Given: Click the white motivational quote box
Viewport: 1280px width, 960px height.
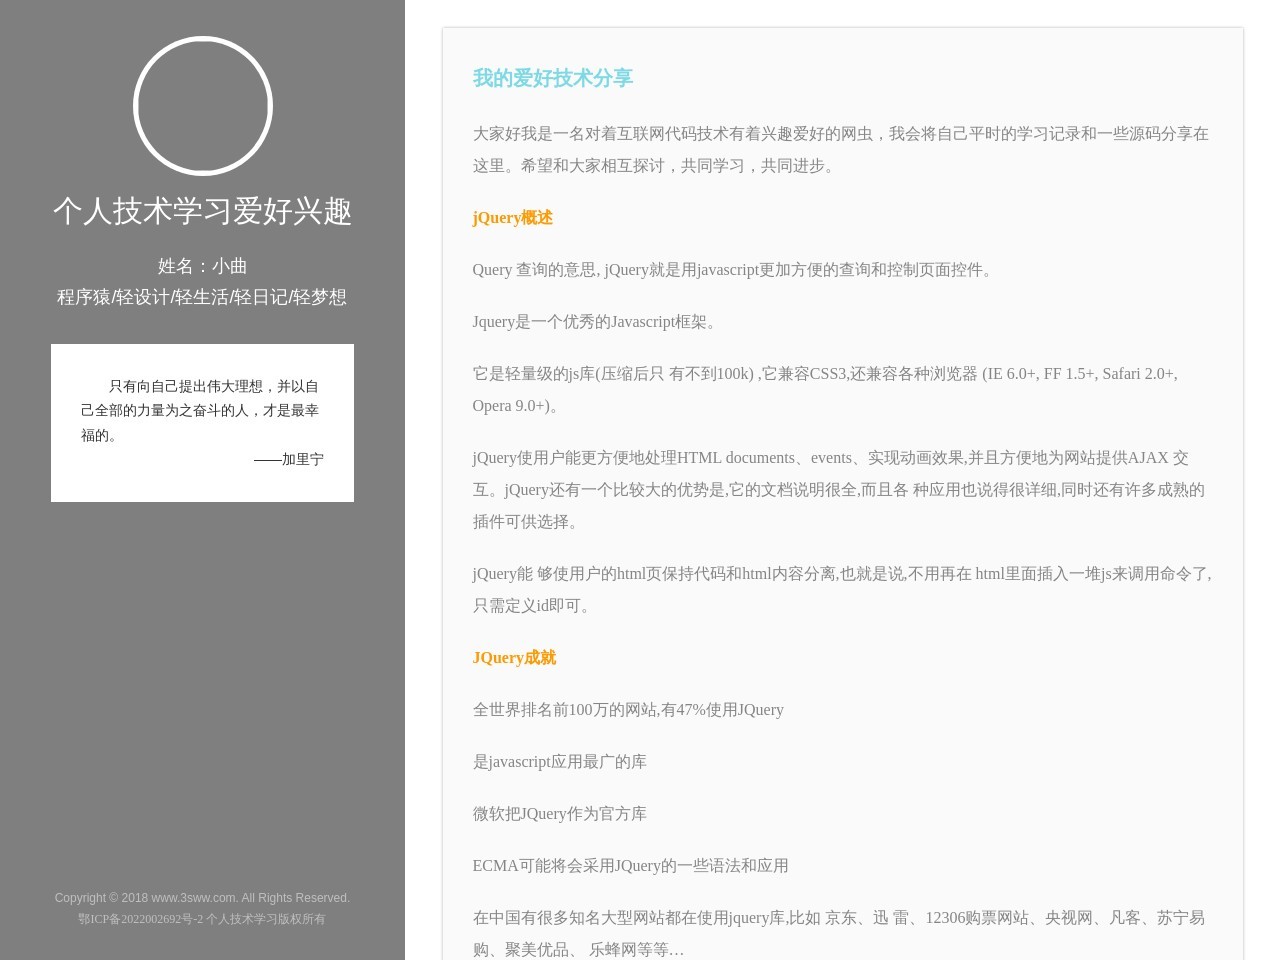Looking at the screenshot, I should tap(202, 422).
